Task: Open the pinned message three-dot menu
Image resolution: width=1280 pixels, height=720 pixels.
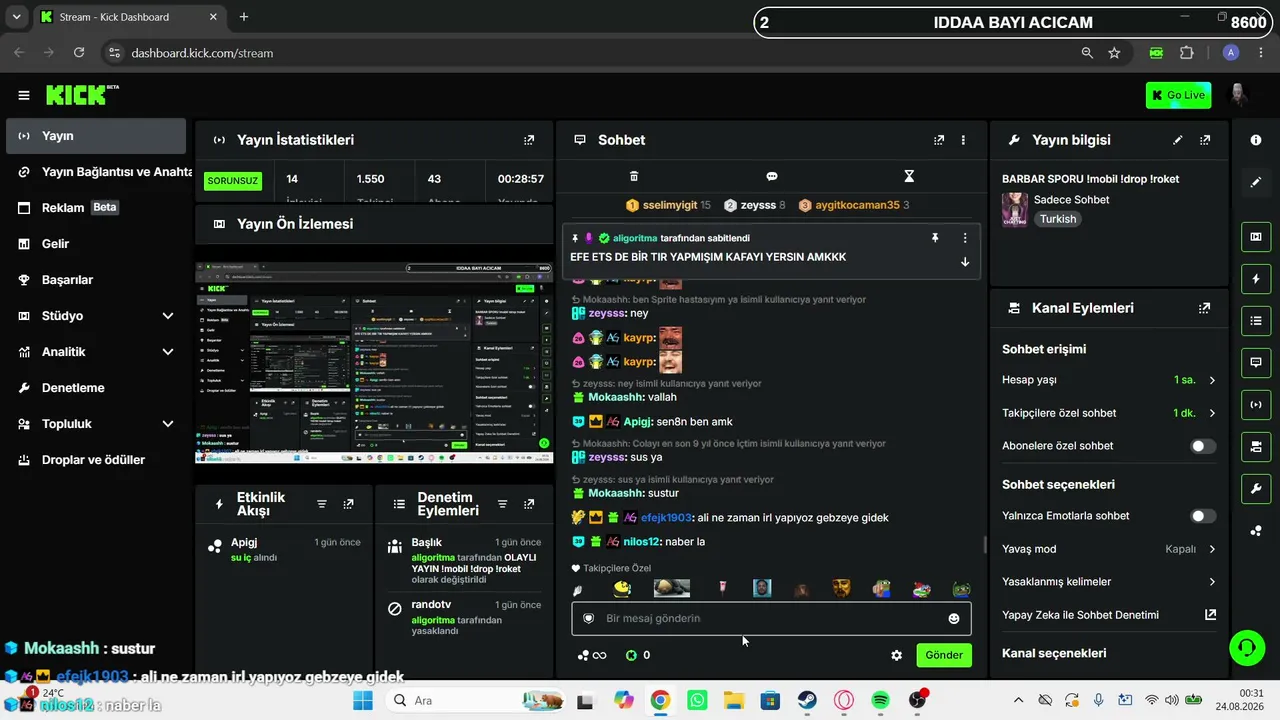Action: (965, 238)
